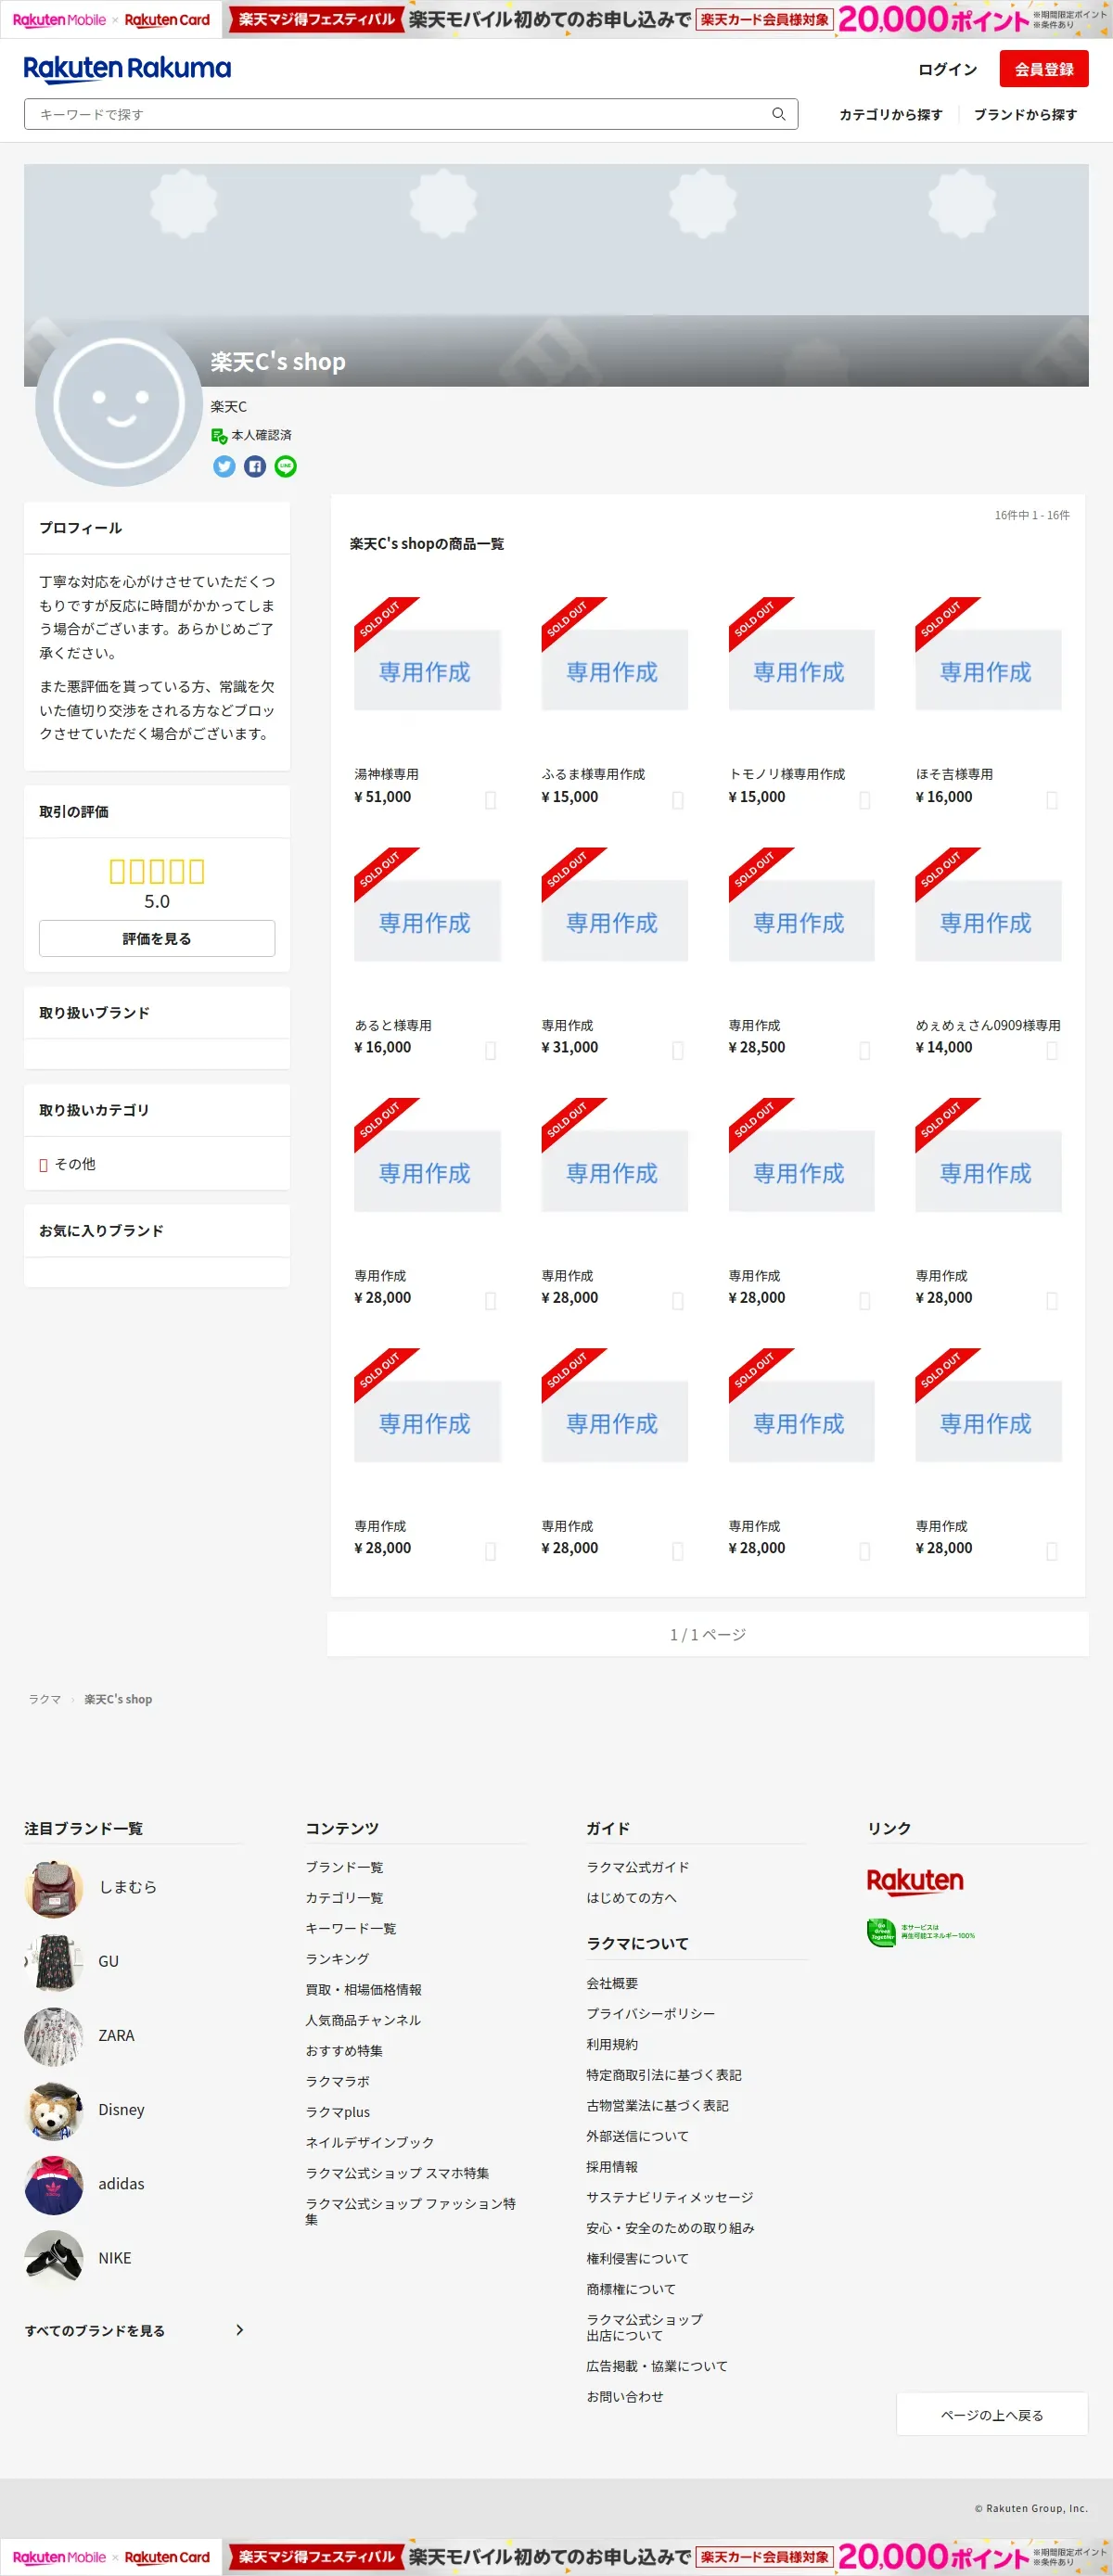Like the あると様専用 item heart
The image size is (1113, 2576).
coord(490,1050)
